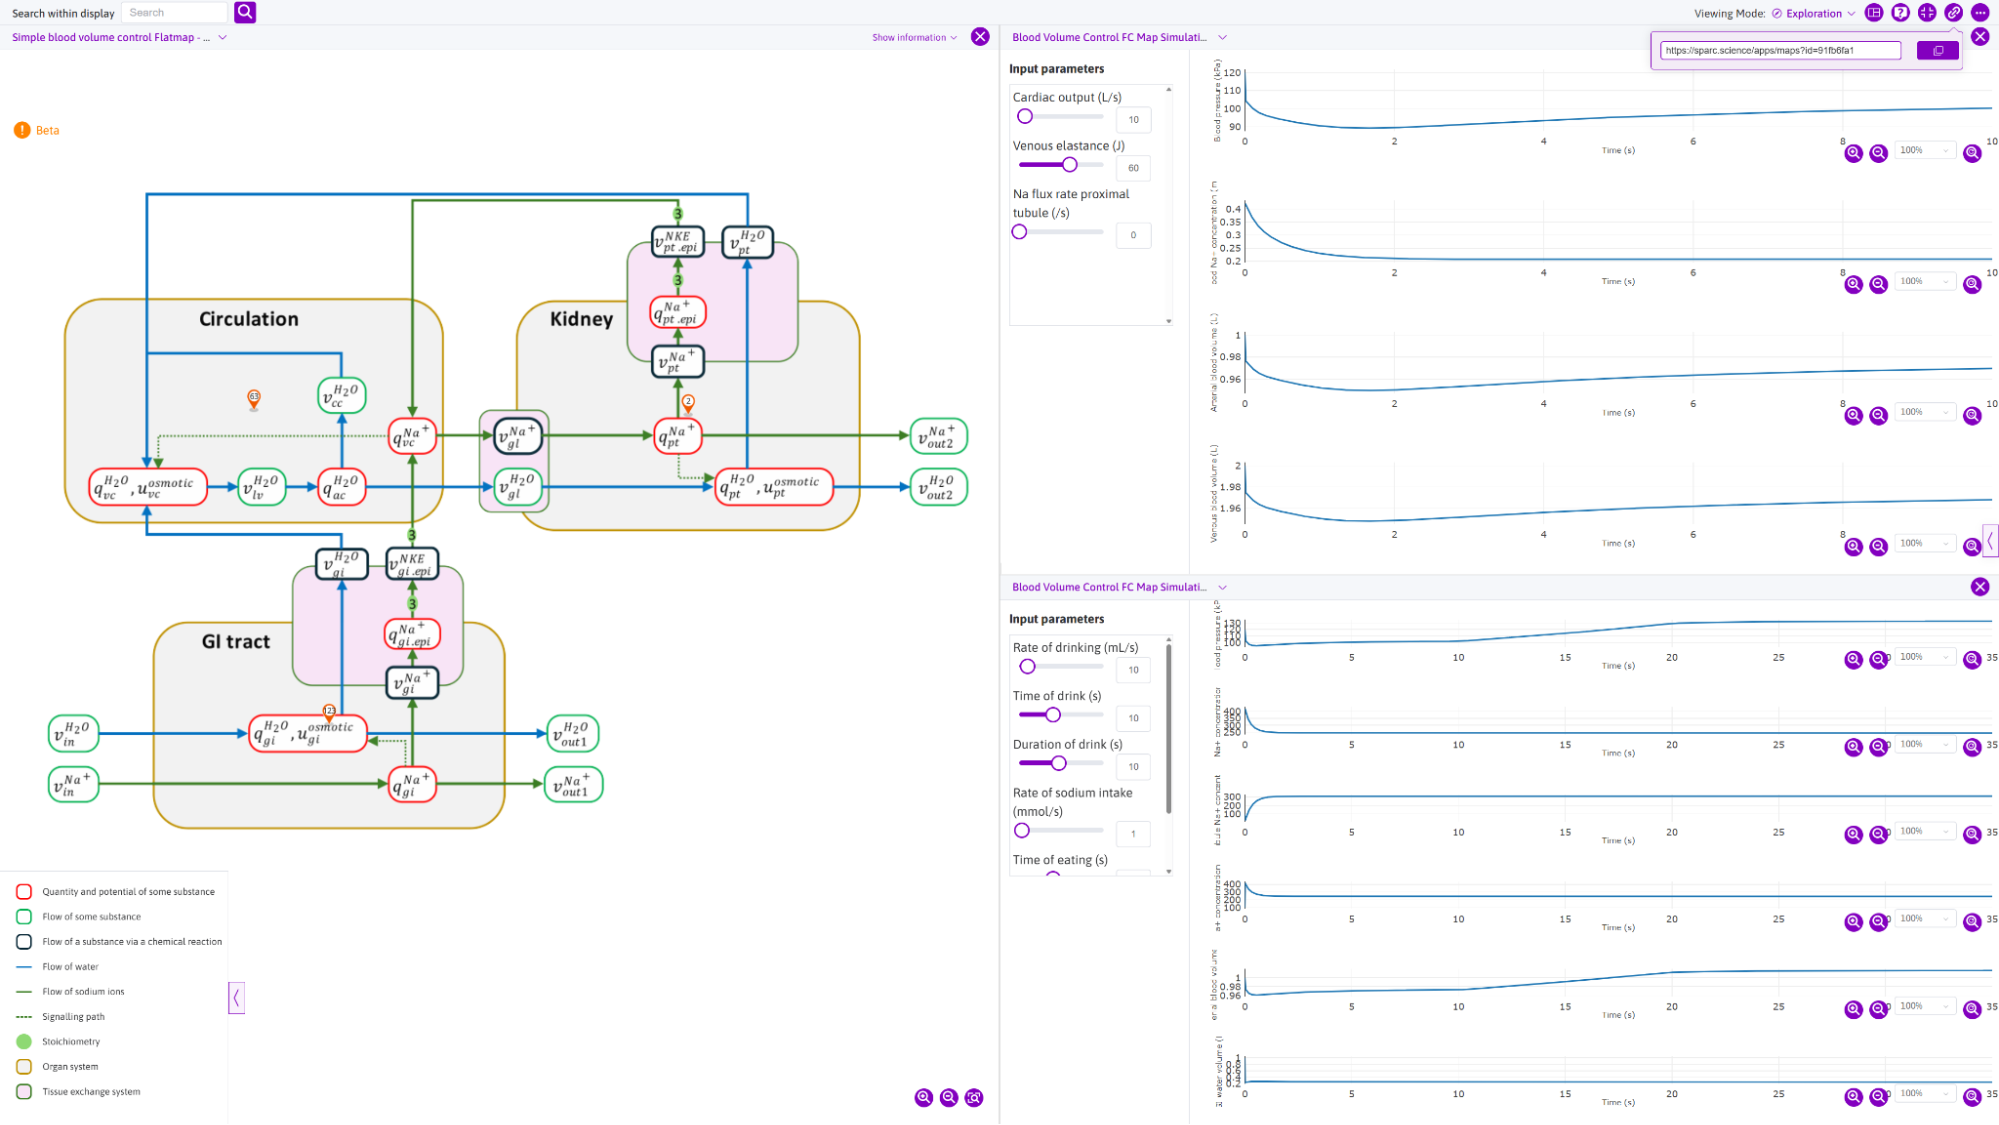Screen dimensions: 1999x1125
Task: Expand the Show information dropdown
Action: (x=914, y=37)
